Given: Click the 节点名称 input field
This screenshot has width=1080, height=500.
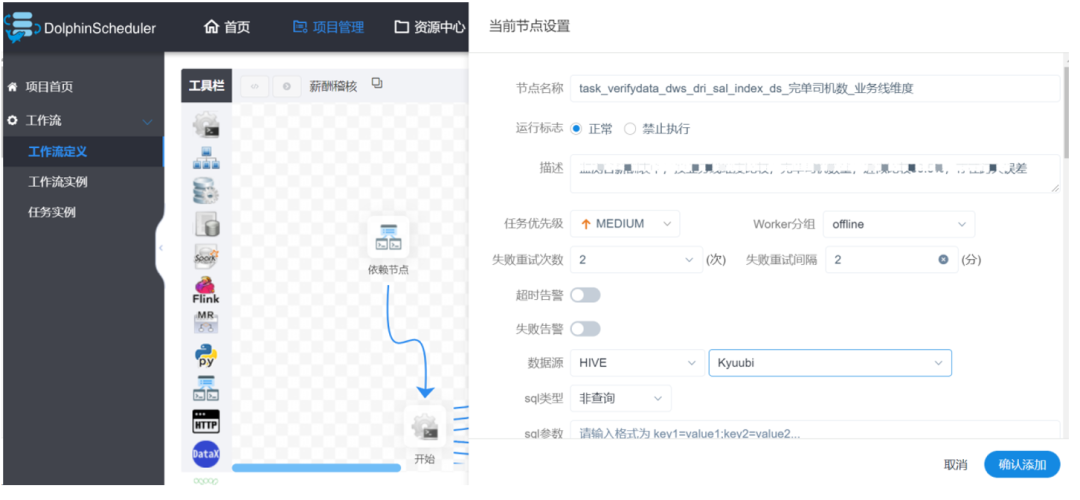Looking at the screenshot, I should point(815,88).
